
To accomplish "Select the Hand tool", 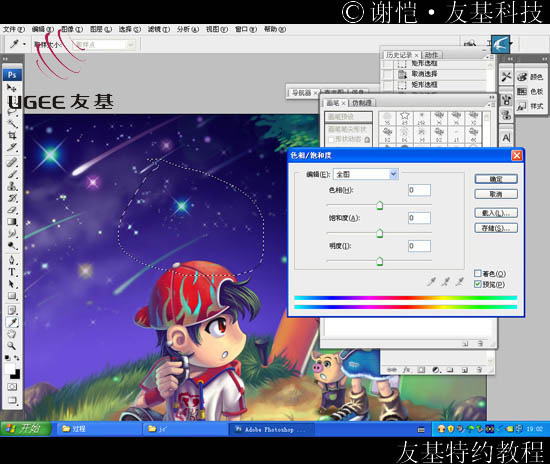I will click(12, 334).
